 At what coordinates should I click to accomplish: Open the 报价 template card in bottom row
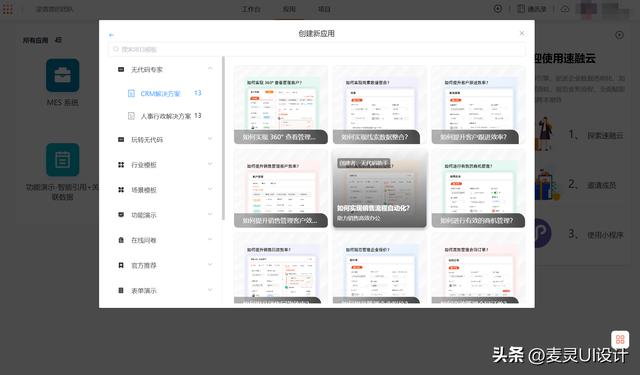380,268
